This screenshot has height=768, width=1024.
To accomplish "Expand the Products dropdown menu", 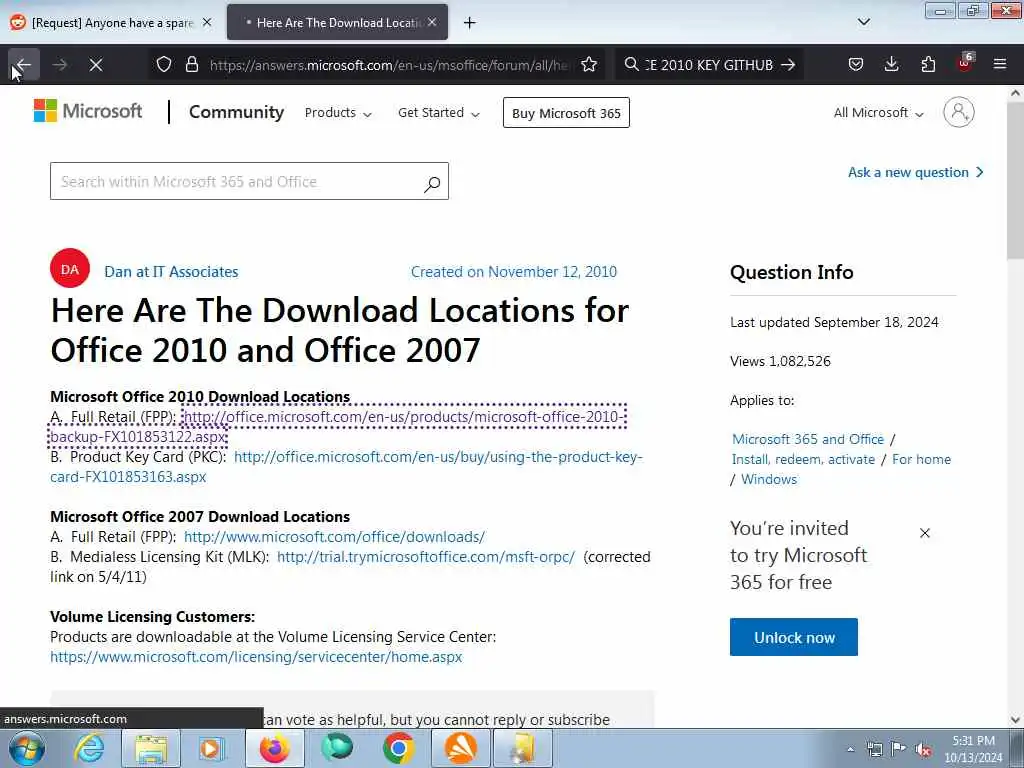I will coord(338,113).
